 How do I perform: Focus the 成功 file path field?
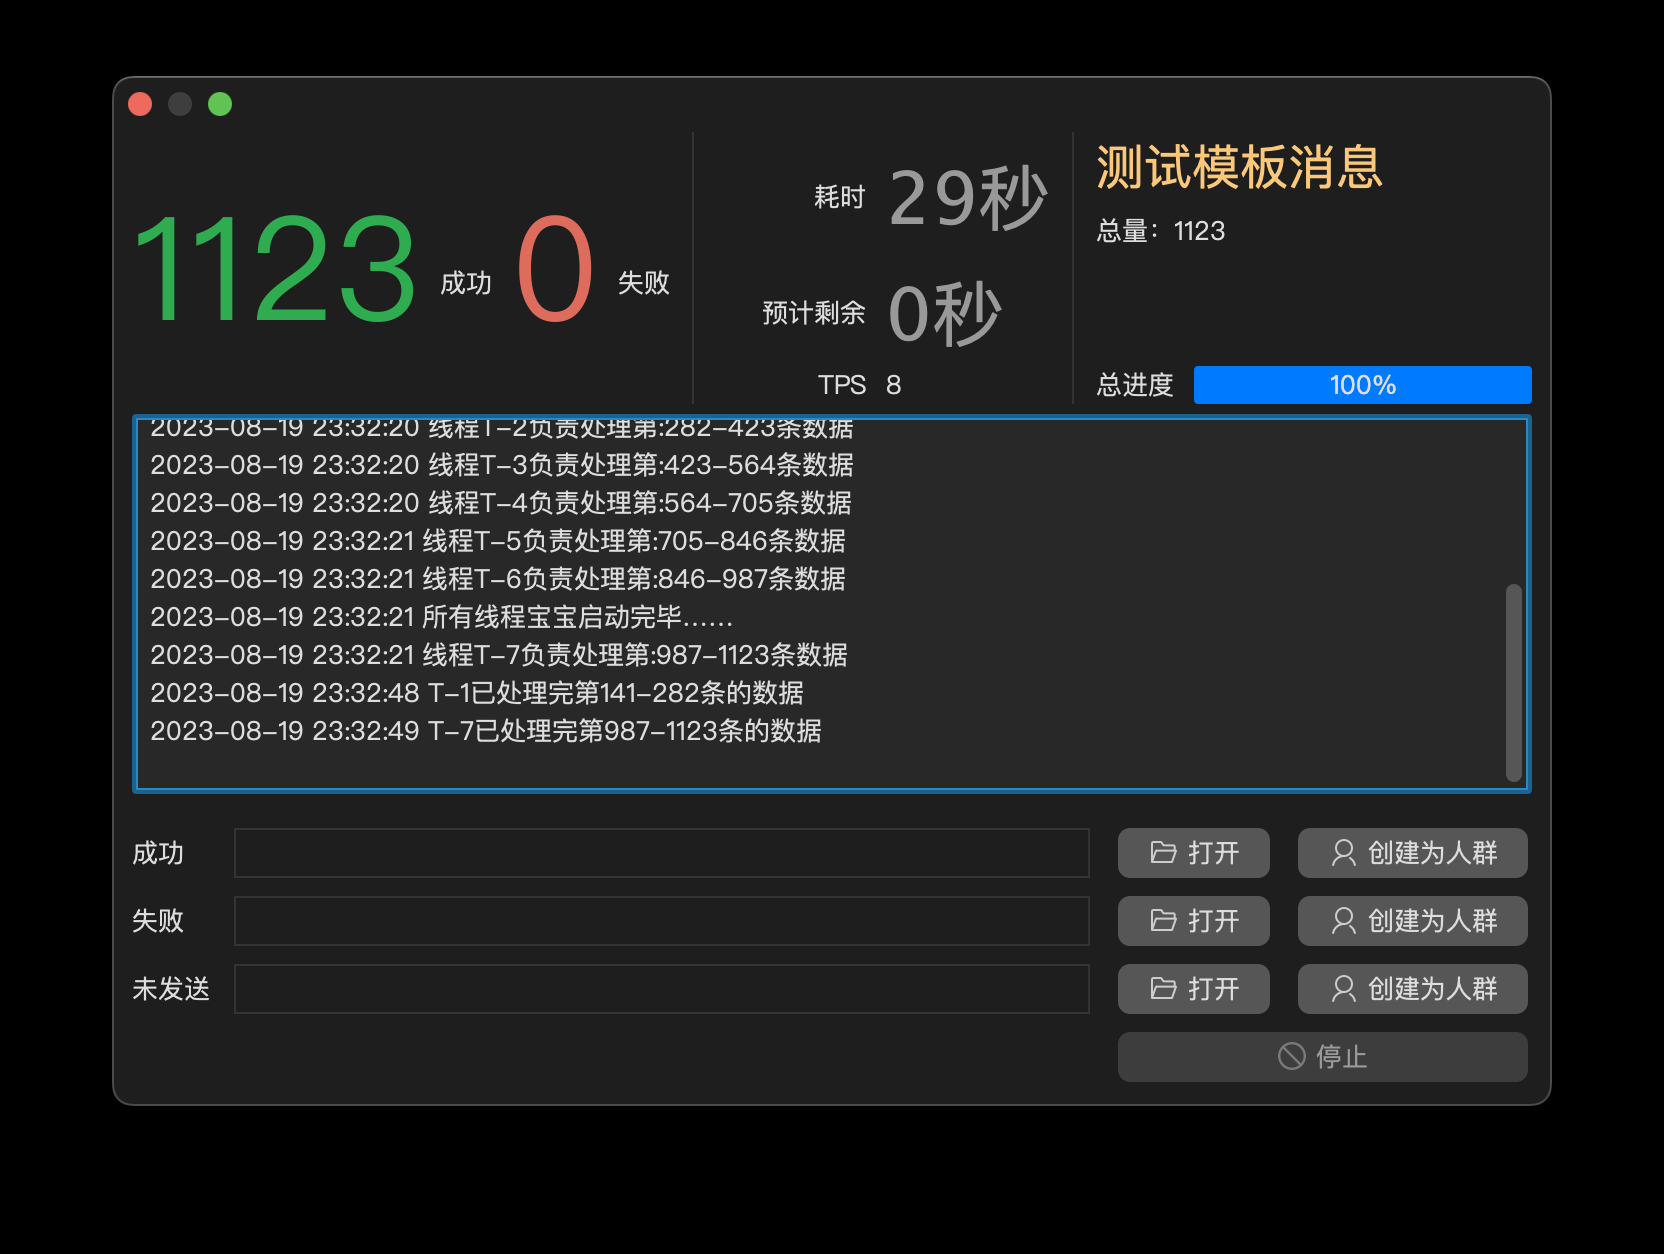661,853
